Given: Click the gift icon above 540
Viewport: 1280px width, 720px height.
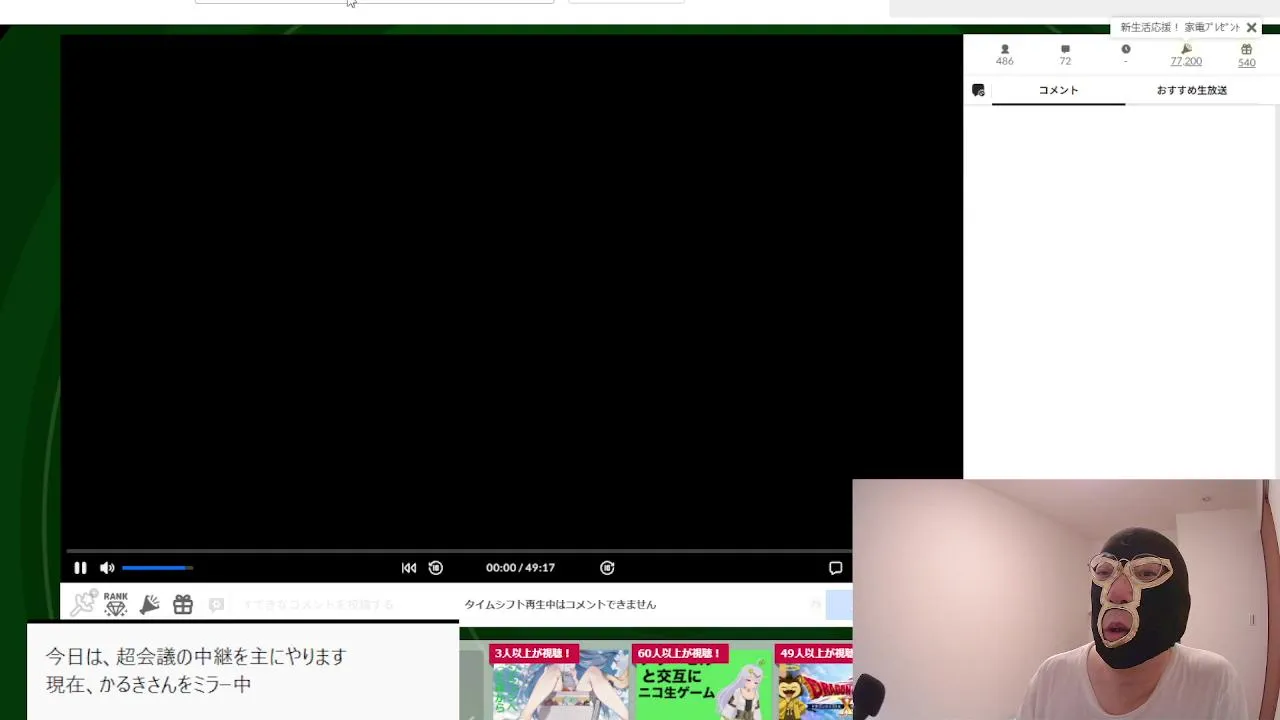Looking at the screenshot, I should point(1246,49).
